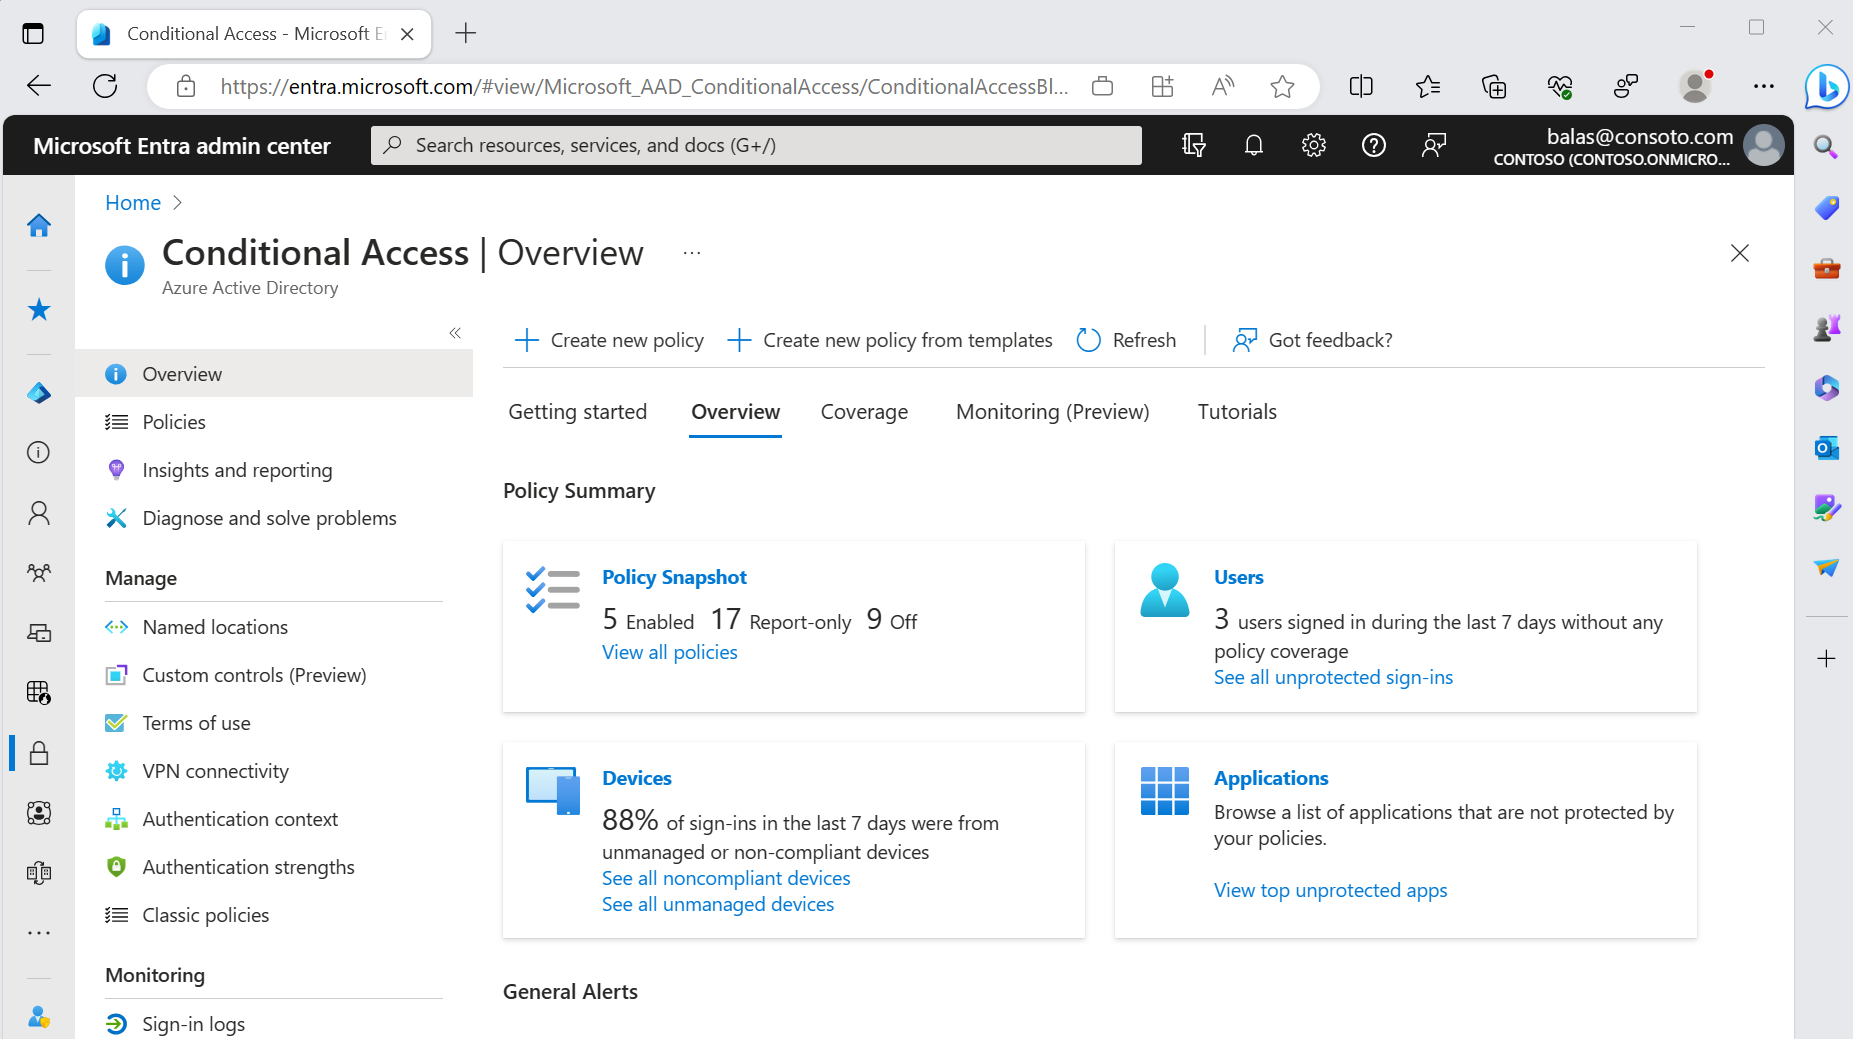
Task: Close the Conditional Access blade
Action: 1740,253
